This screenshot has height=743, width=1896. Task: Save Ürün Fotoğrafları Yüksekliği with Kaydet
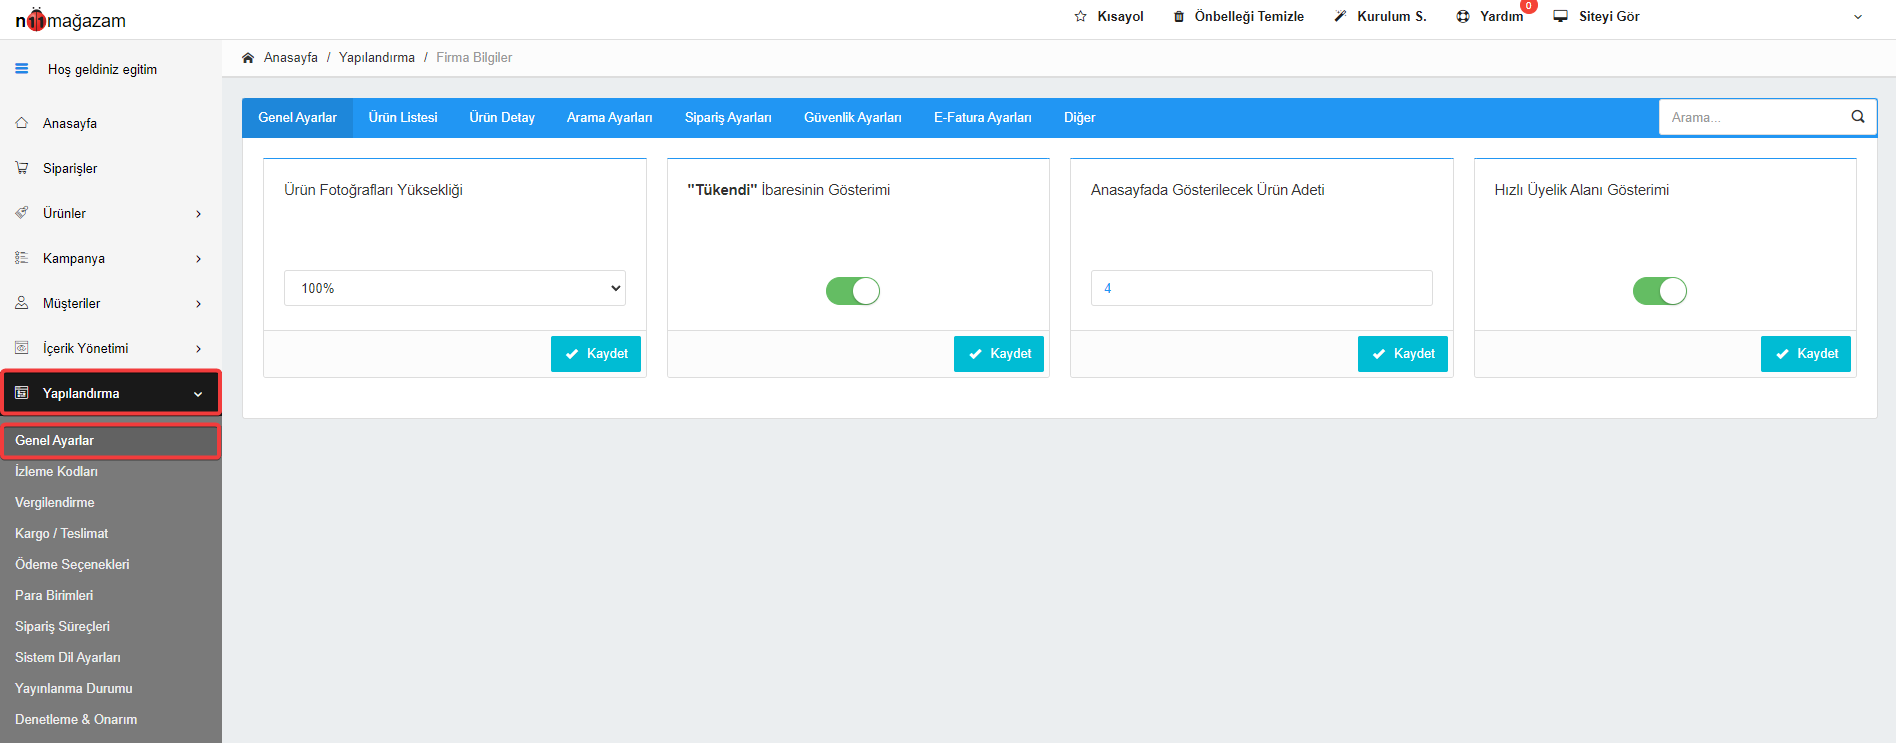[596, 354]
